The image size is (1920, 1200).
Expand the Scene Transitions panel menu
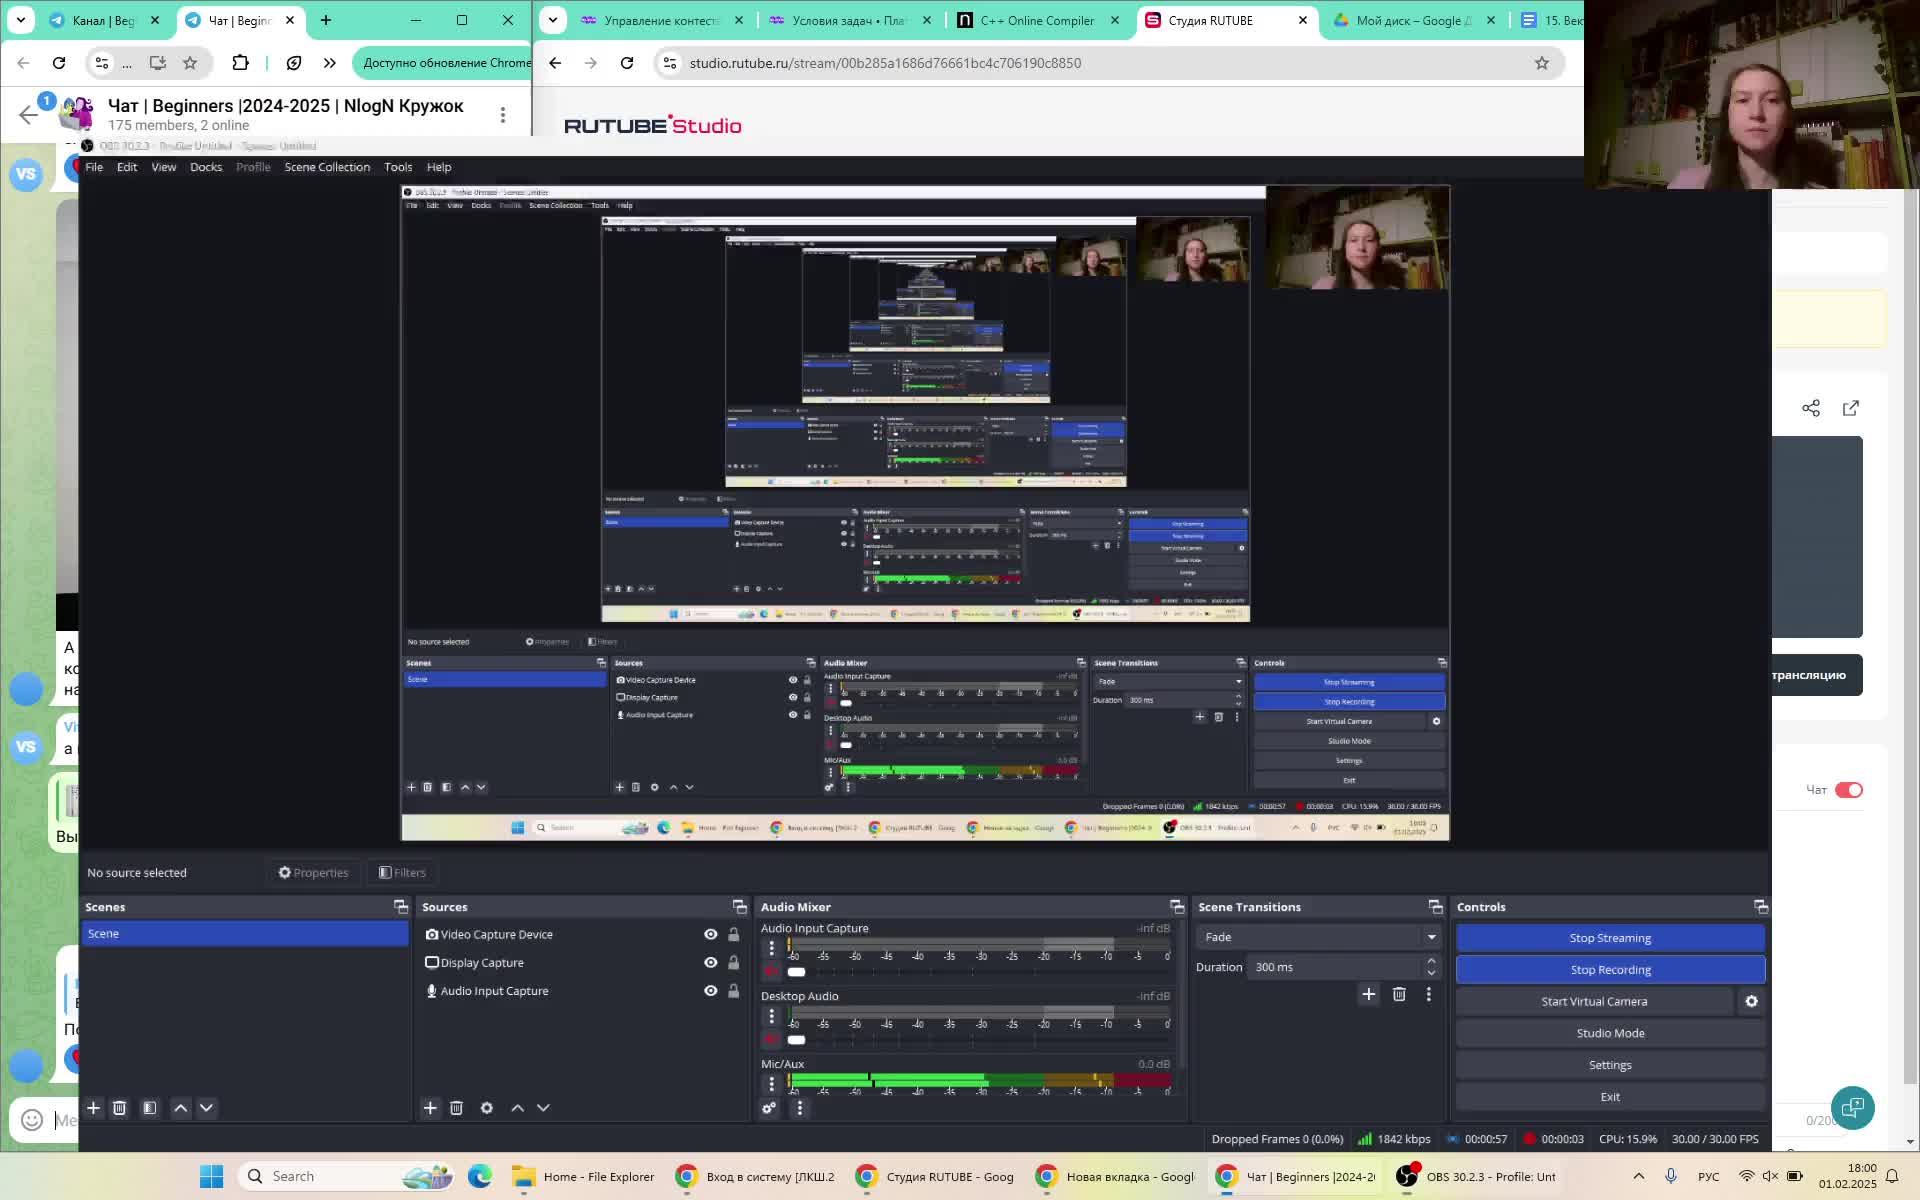pos(1433,907)
